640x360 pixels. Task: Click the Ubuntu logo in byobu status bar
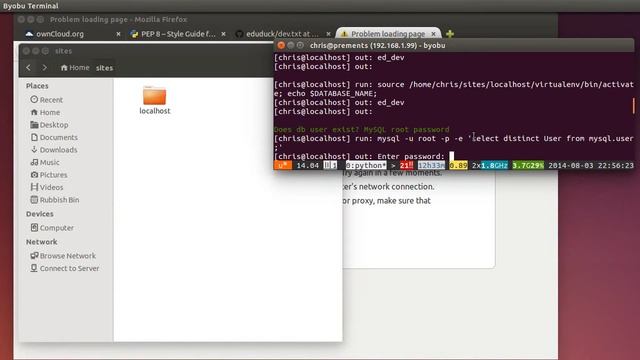click(282, 165)
